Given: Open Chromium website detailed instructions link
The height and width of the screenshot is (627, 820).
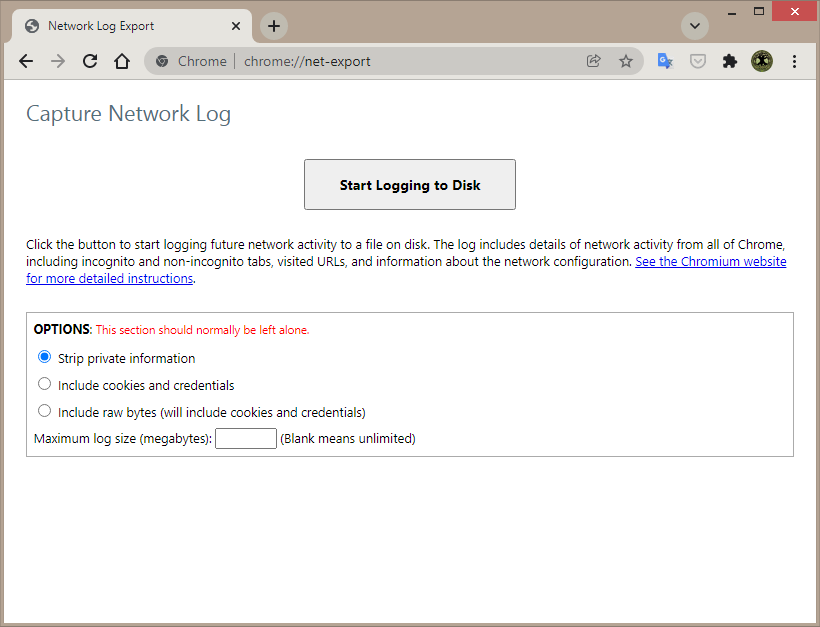Looking at the screenshot, I should pos(406,270).
